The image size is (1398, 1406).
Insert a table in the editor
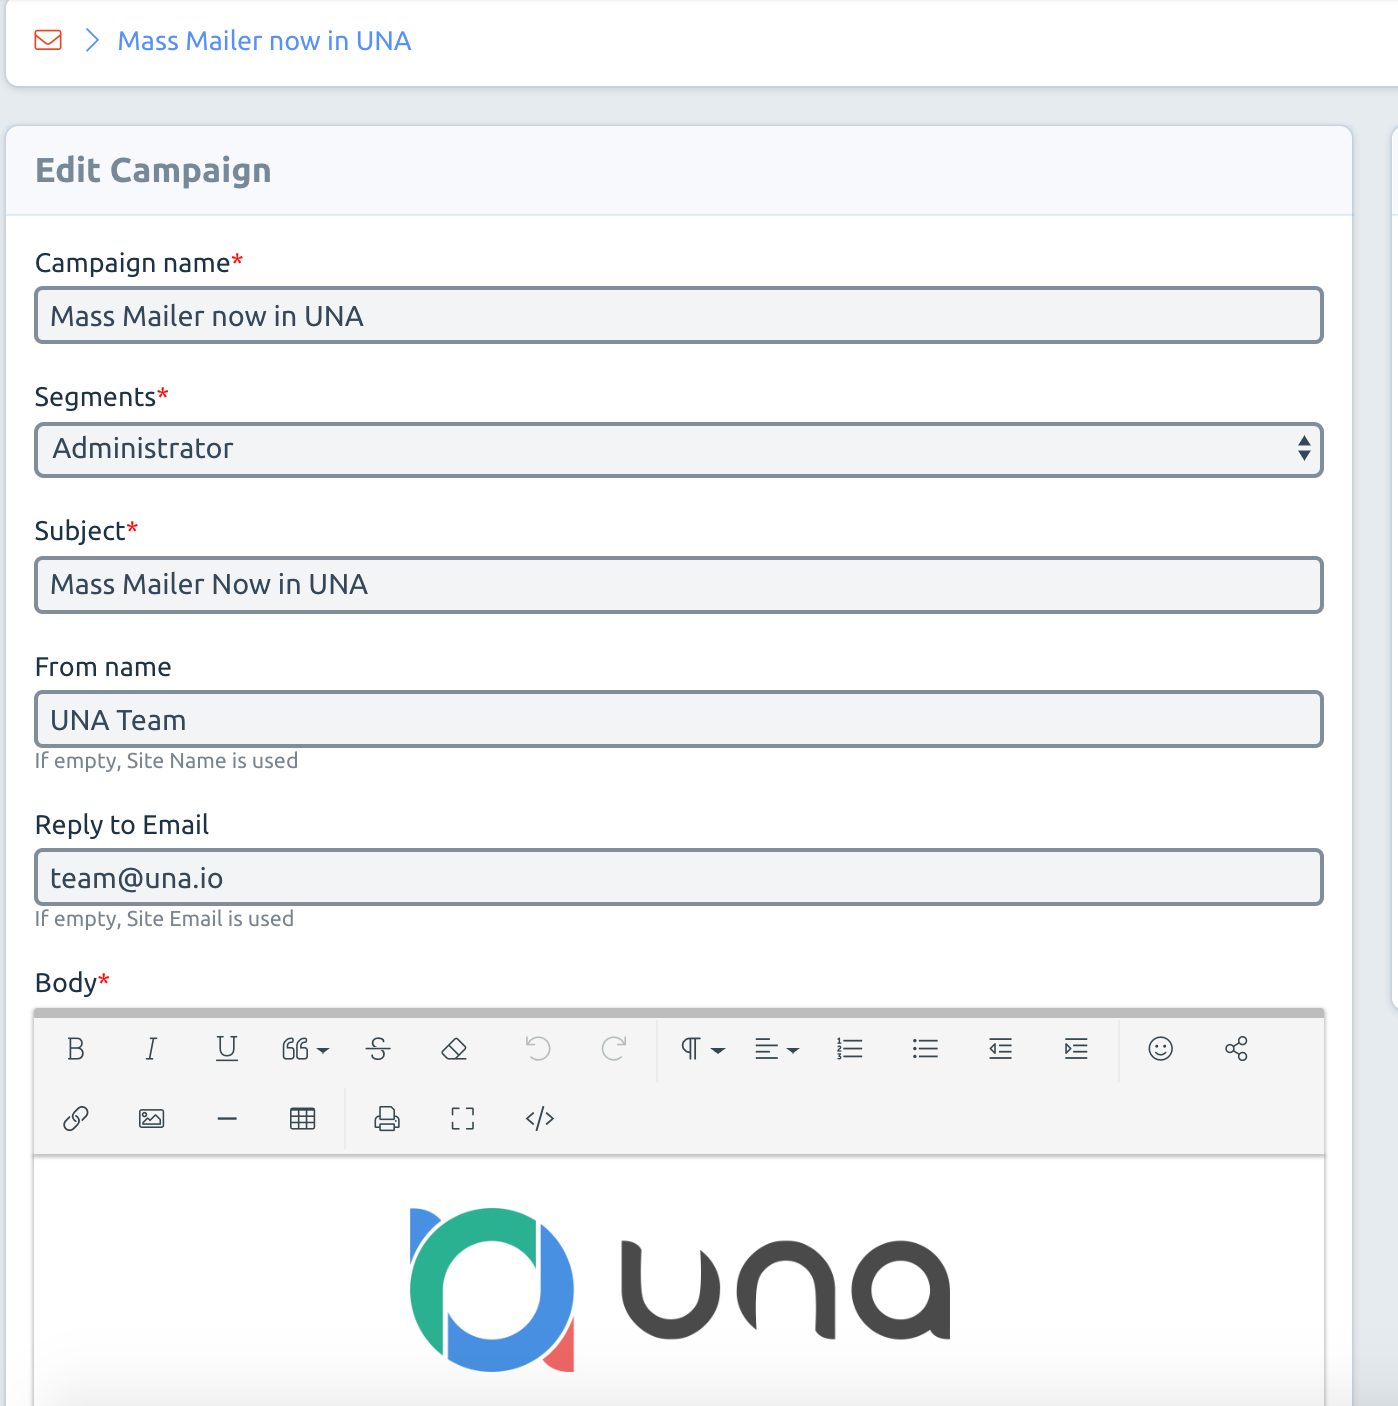[x=302, y=1118]
